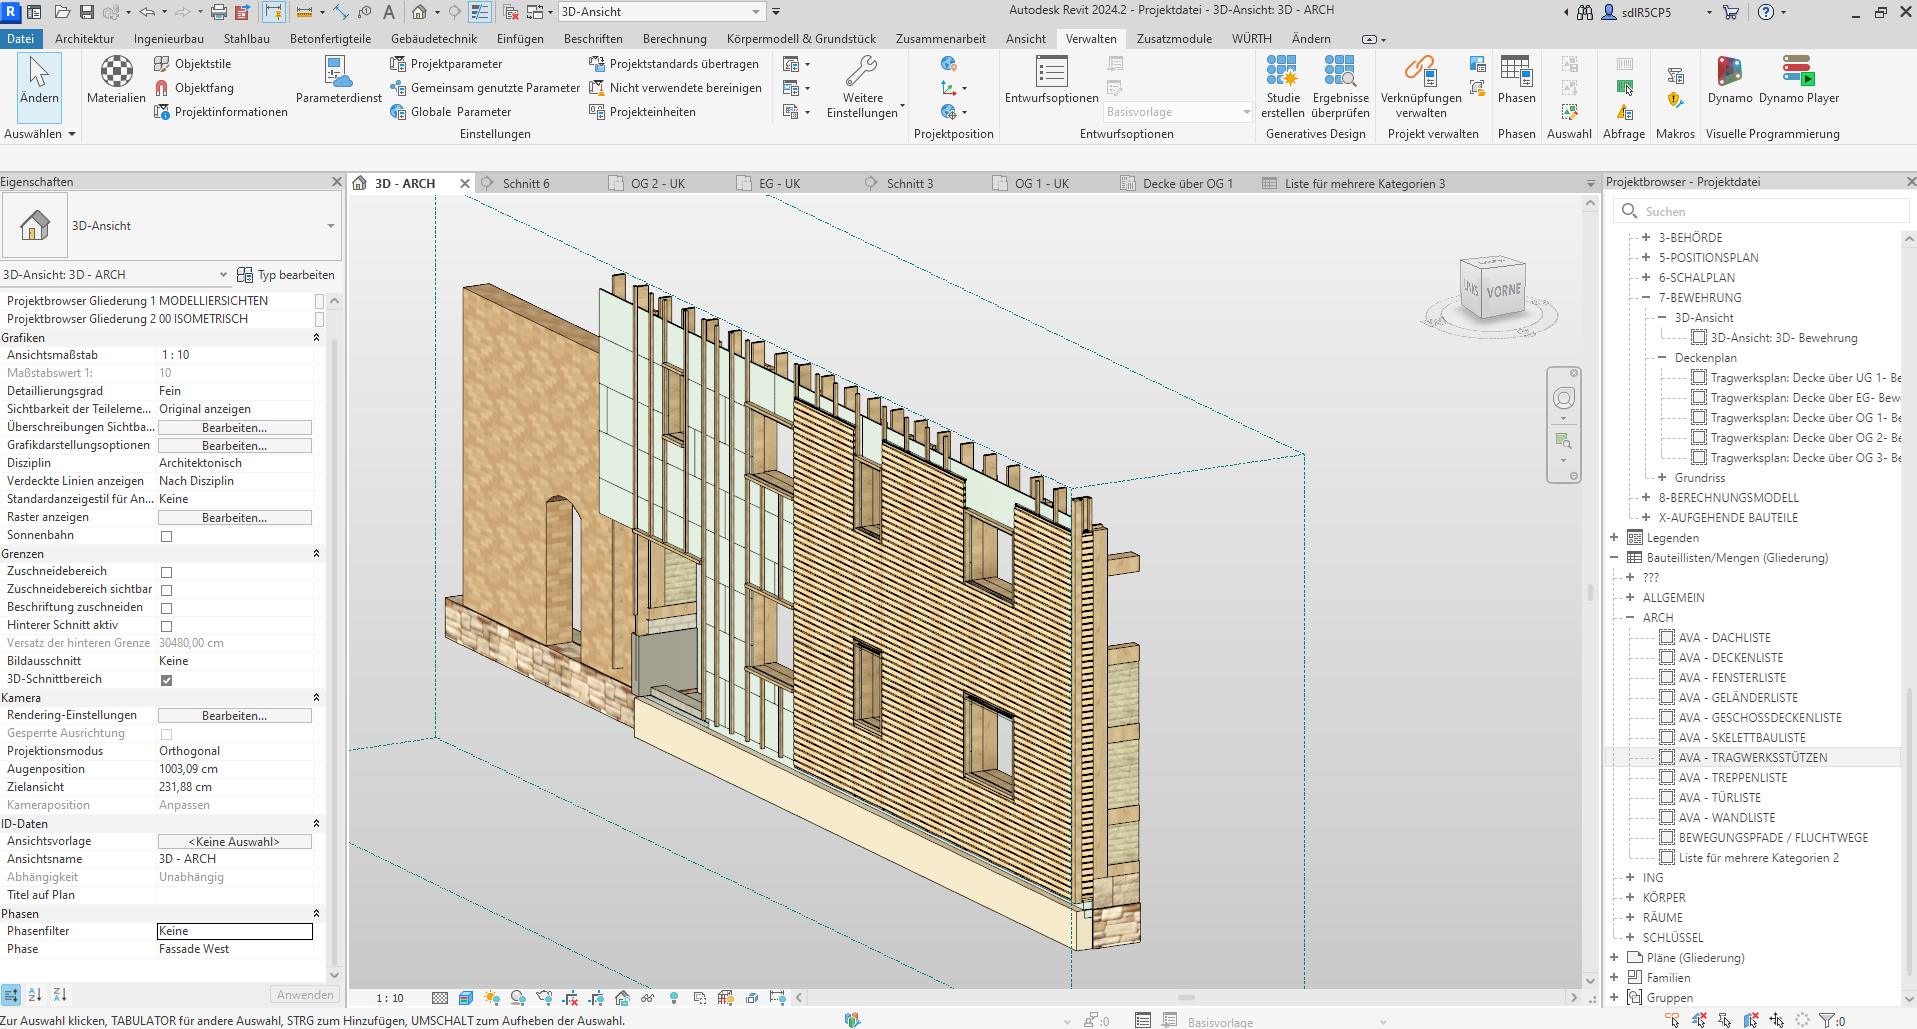Image resolution: width=1917 pixels, height=1029 pixels.
Task: Disable the 3D-Schnittbereich checkbox
Action: (165, 679)
